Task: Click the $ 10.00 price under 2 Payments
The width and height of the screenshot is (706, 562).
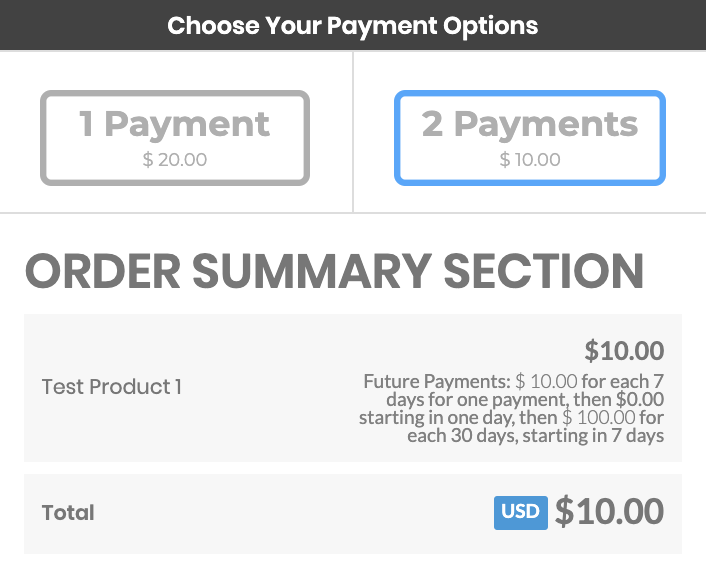Action: click(530, 159)
